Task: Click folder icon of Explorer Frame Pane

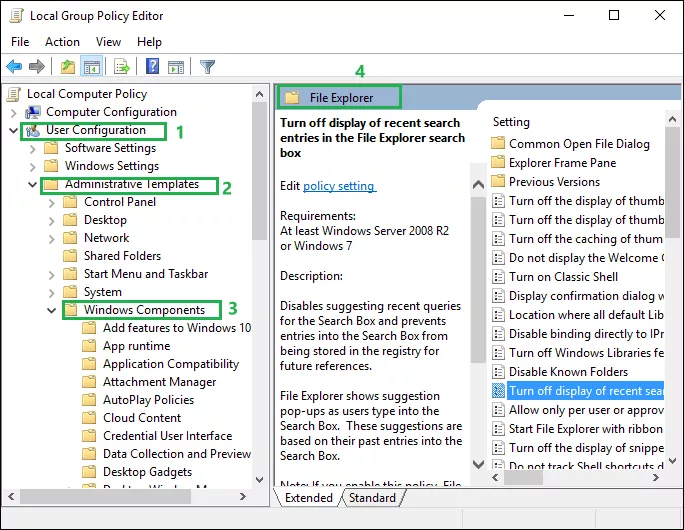Action: [498, 162]
